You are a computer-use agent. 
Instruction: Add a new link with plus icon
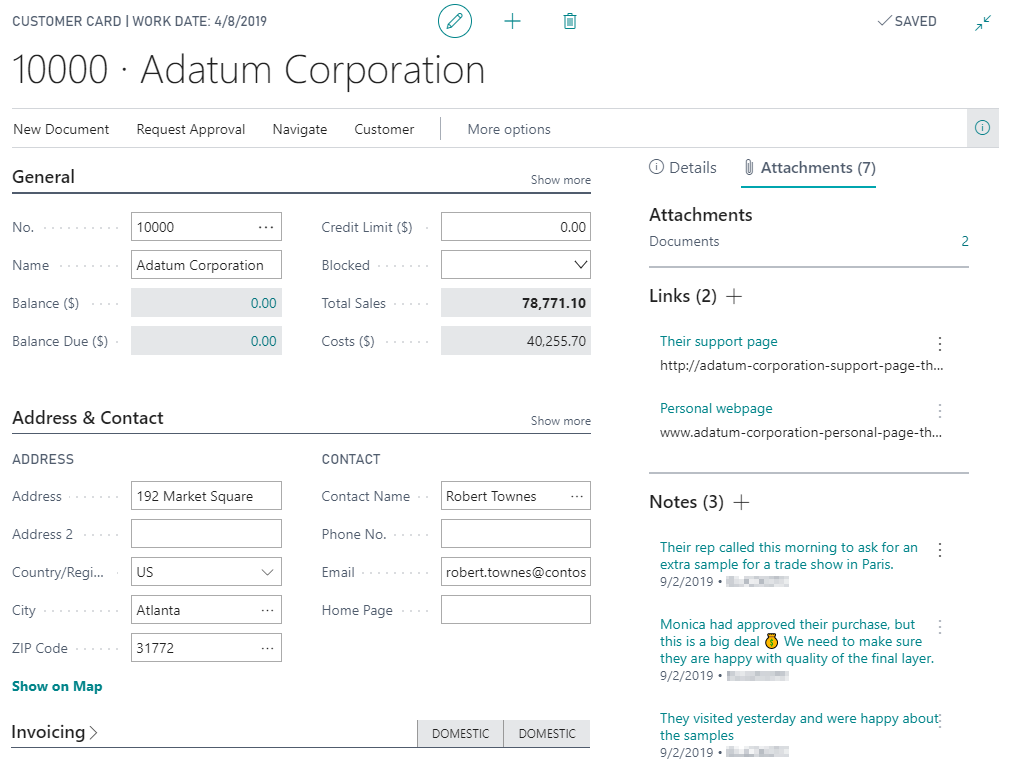pos(734,296)
